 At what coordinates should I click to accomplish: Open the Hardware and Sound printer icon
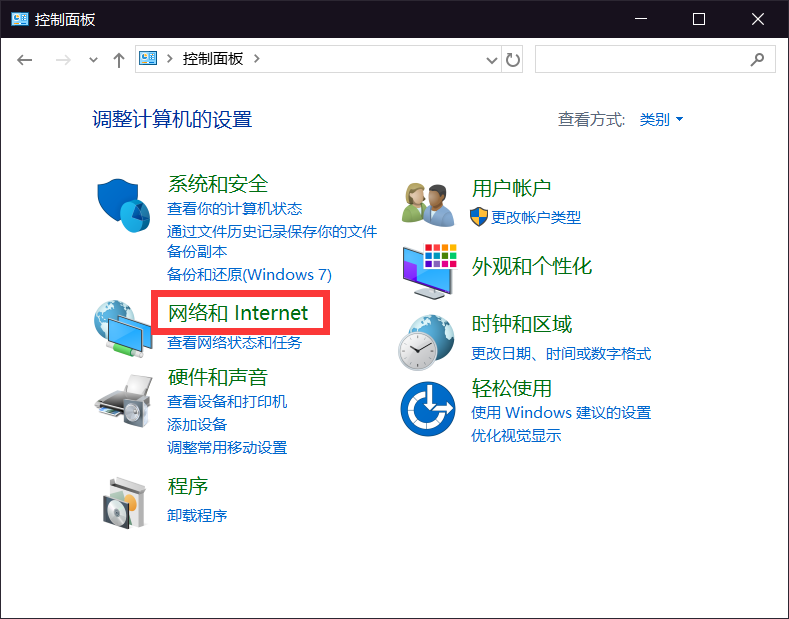click(x=124, y=401)
